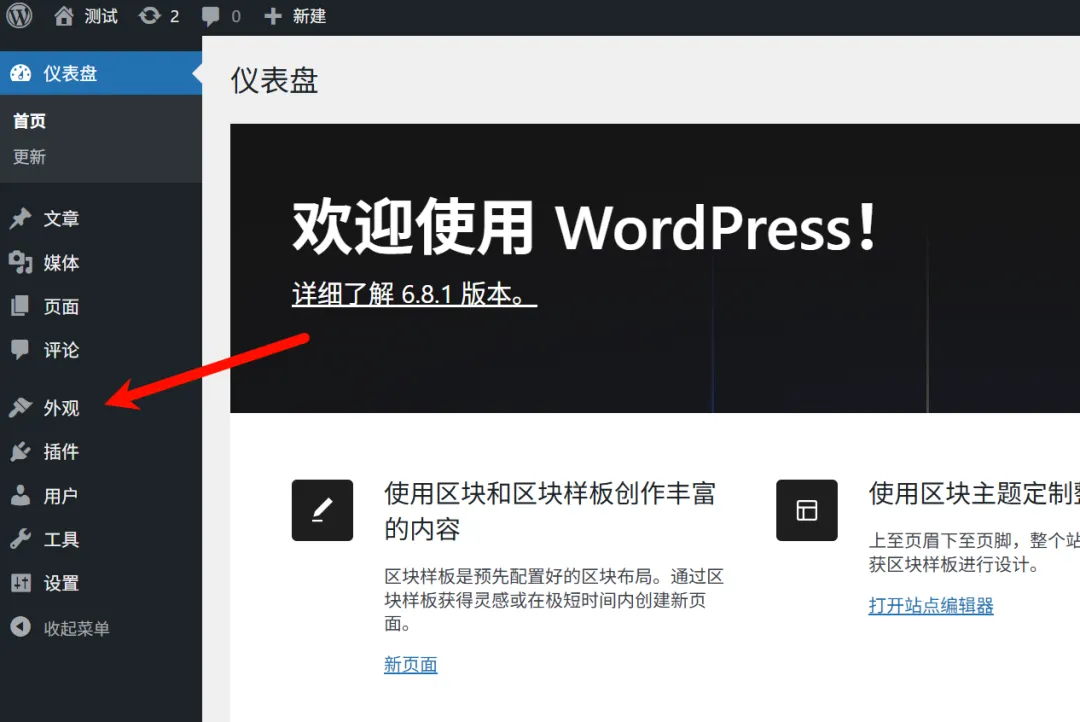
Task: Click the heading starting 使用区块主题定制
Action: (x=974, y=493)
